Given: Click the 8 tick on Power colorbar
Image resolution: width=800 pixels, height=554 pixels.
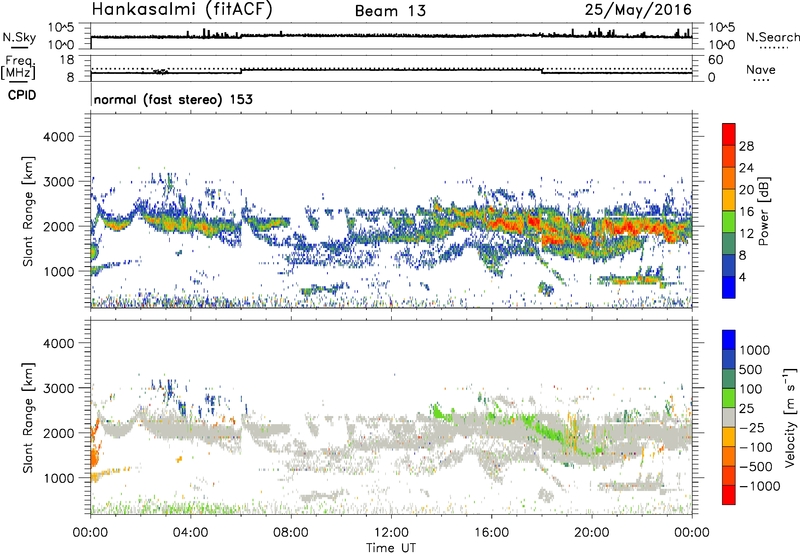Looking at the screenshot, I should pos(742,256).
